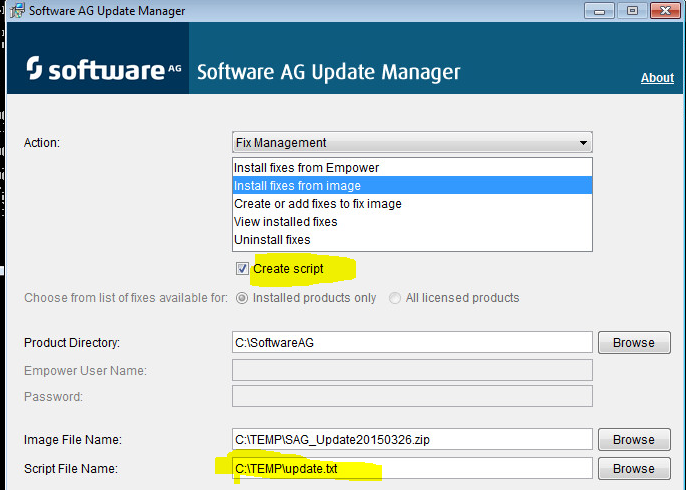Choose Create or add fixes to fix image
Image resolution: width=686 pixels, height=490 pixels.
[x=412, y=203]
